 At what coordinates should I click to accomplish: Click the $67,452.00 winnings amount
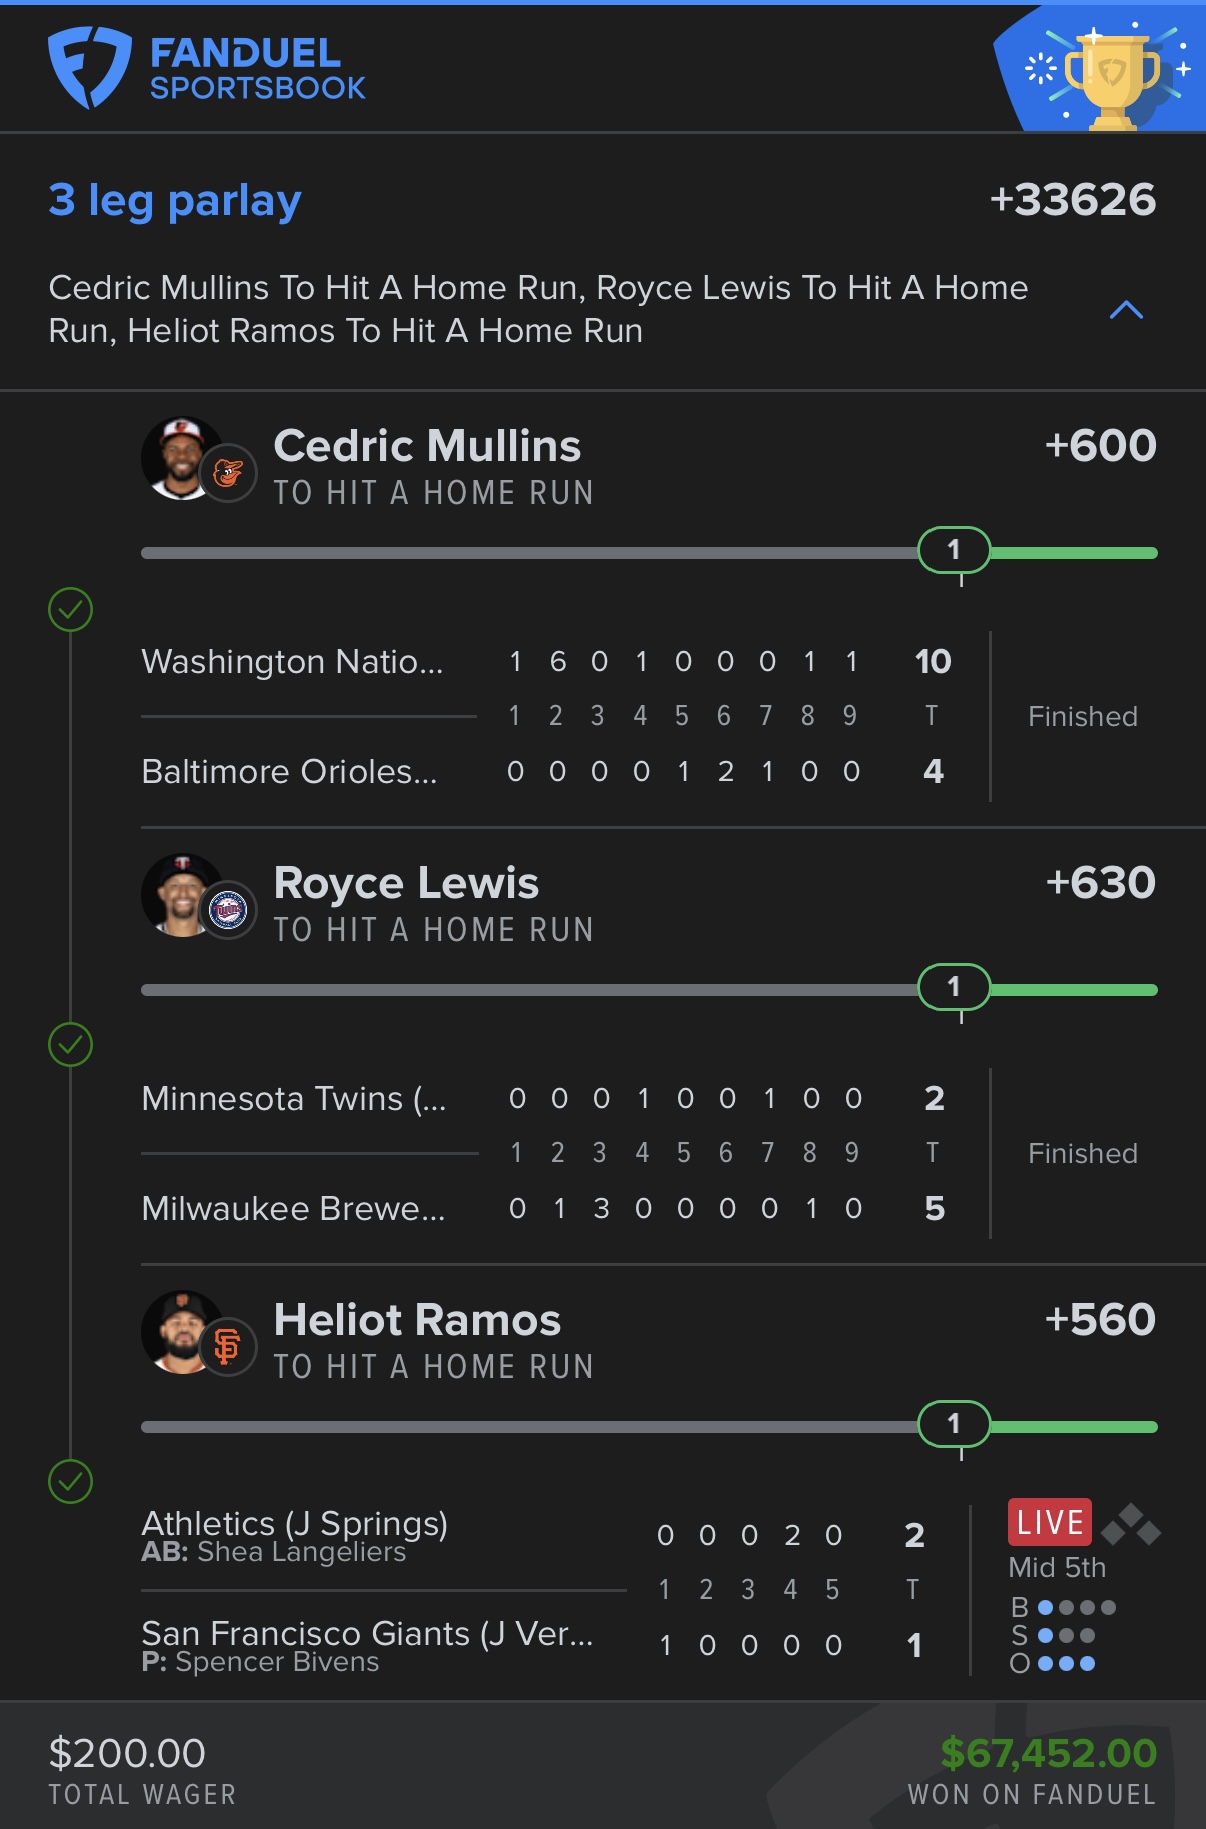pos(1049,1753)
